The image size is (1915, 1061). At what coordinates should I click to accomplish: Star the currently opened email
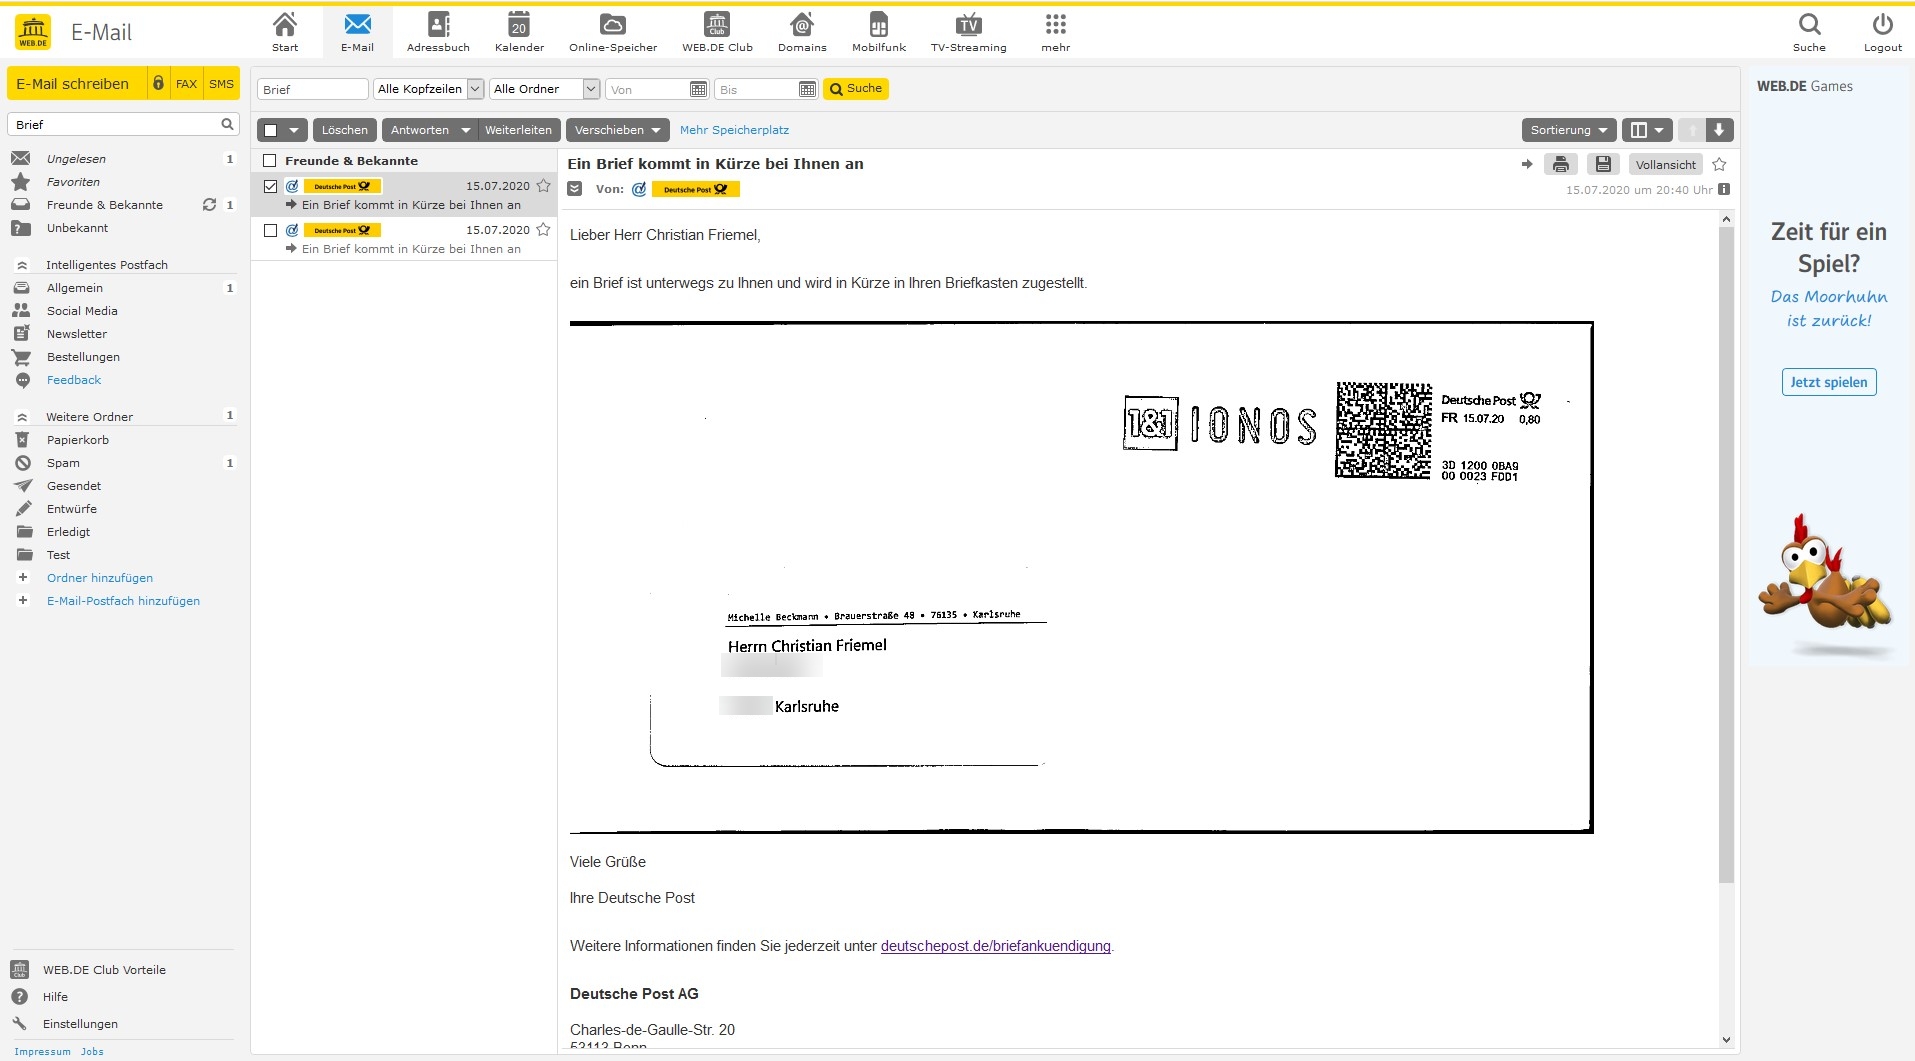pyautogui.click(x=1719, y=164)
